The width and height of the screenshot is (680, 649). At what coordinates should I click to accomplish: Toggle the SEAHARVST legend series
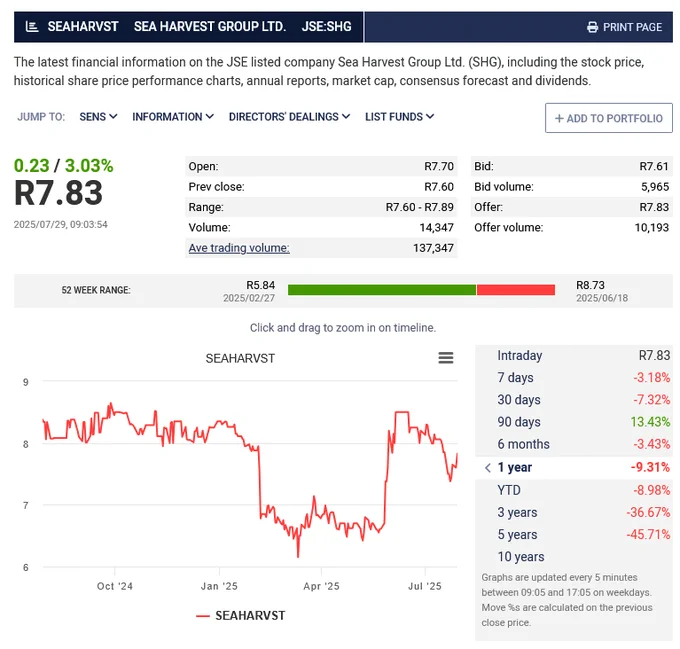pyautogui.click(x=241, y=616)
